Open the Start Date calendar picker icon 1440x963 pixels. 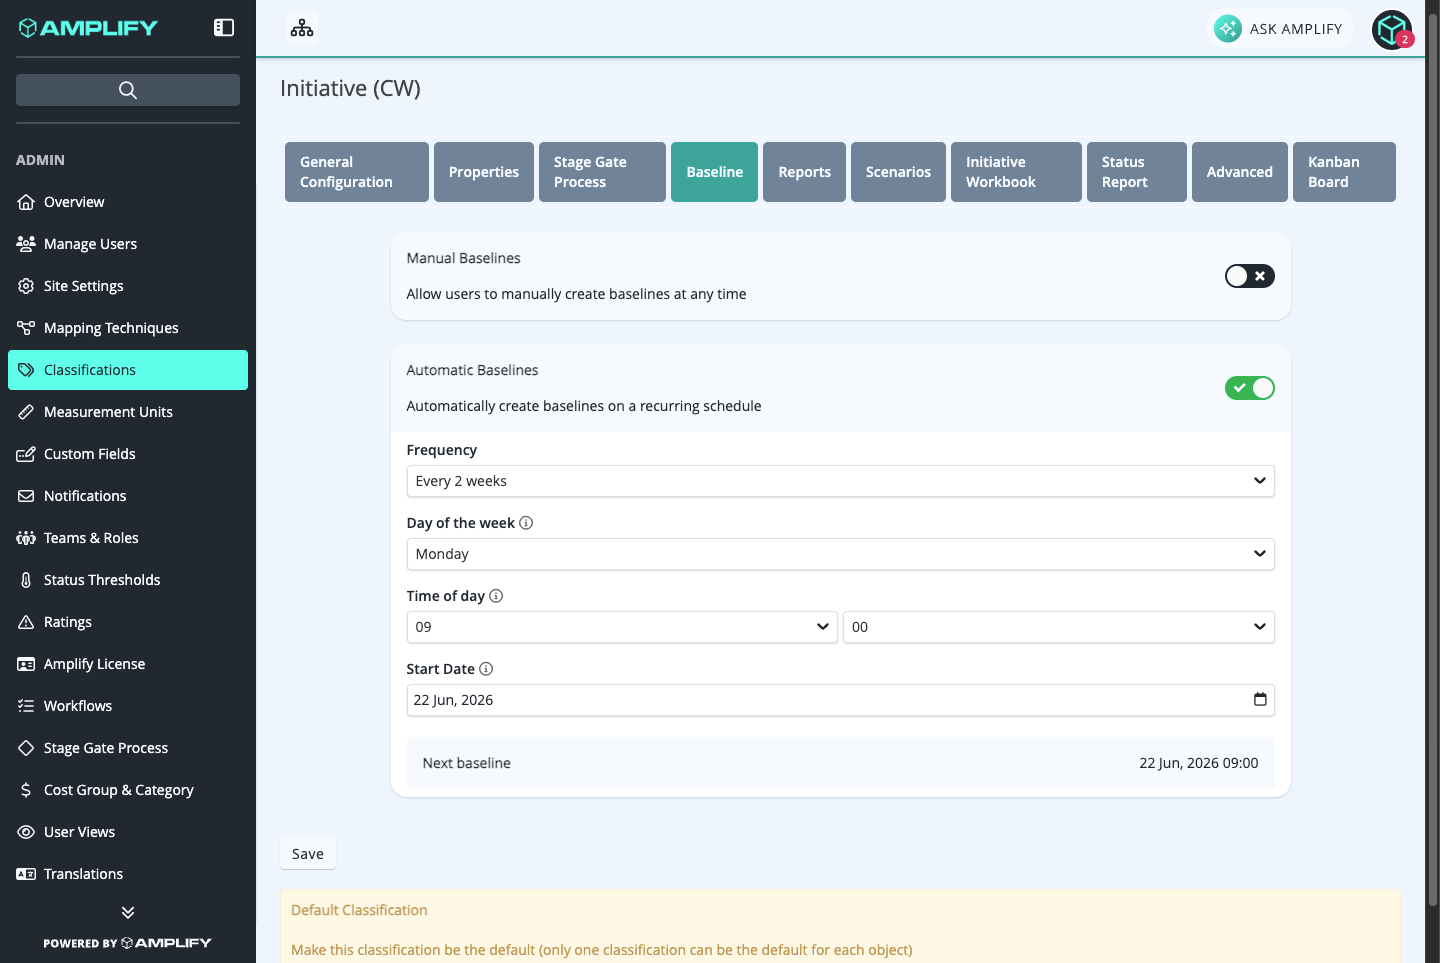coord(1260,700)
